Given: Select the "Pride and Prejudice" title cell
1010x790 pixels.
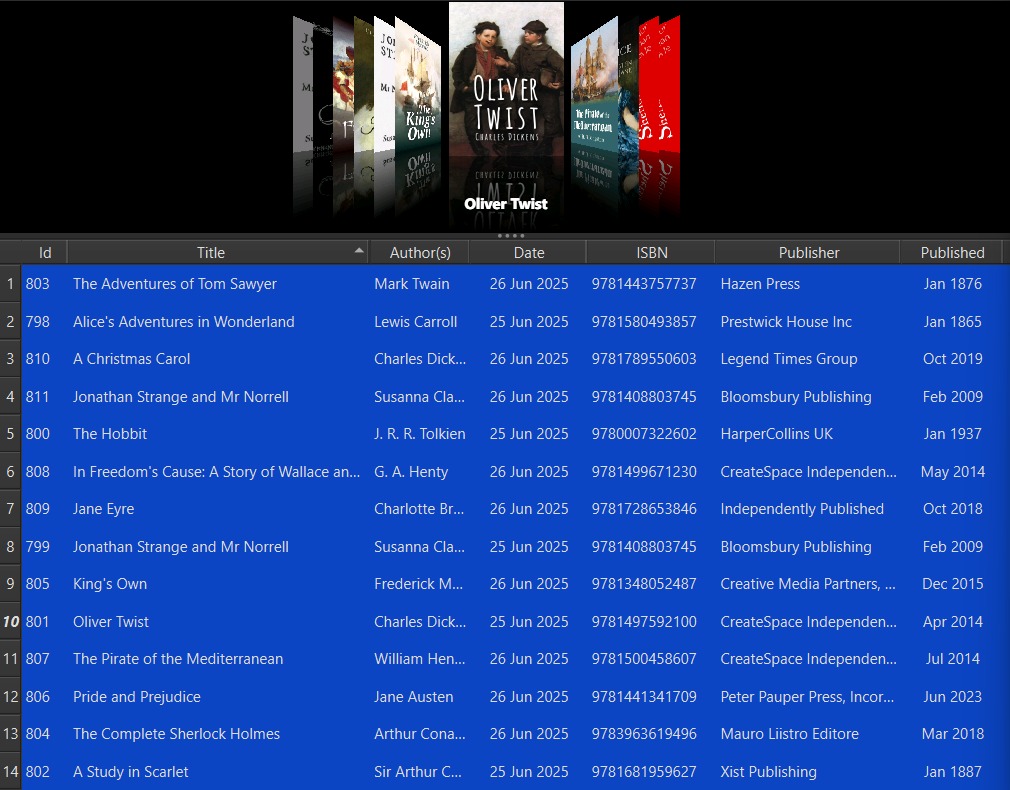Looking at the screenshot, I should (x=137, y=697).
